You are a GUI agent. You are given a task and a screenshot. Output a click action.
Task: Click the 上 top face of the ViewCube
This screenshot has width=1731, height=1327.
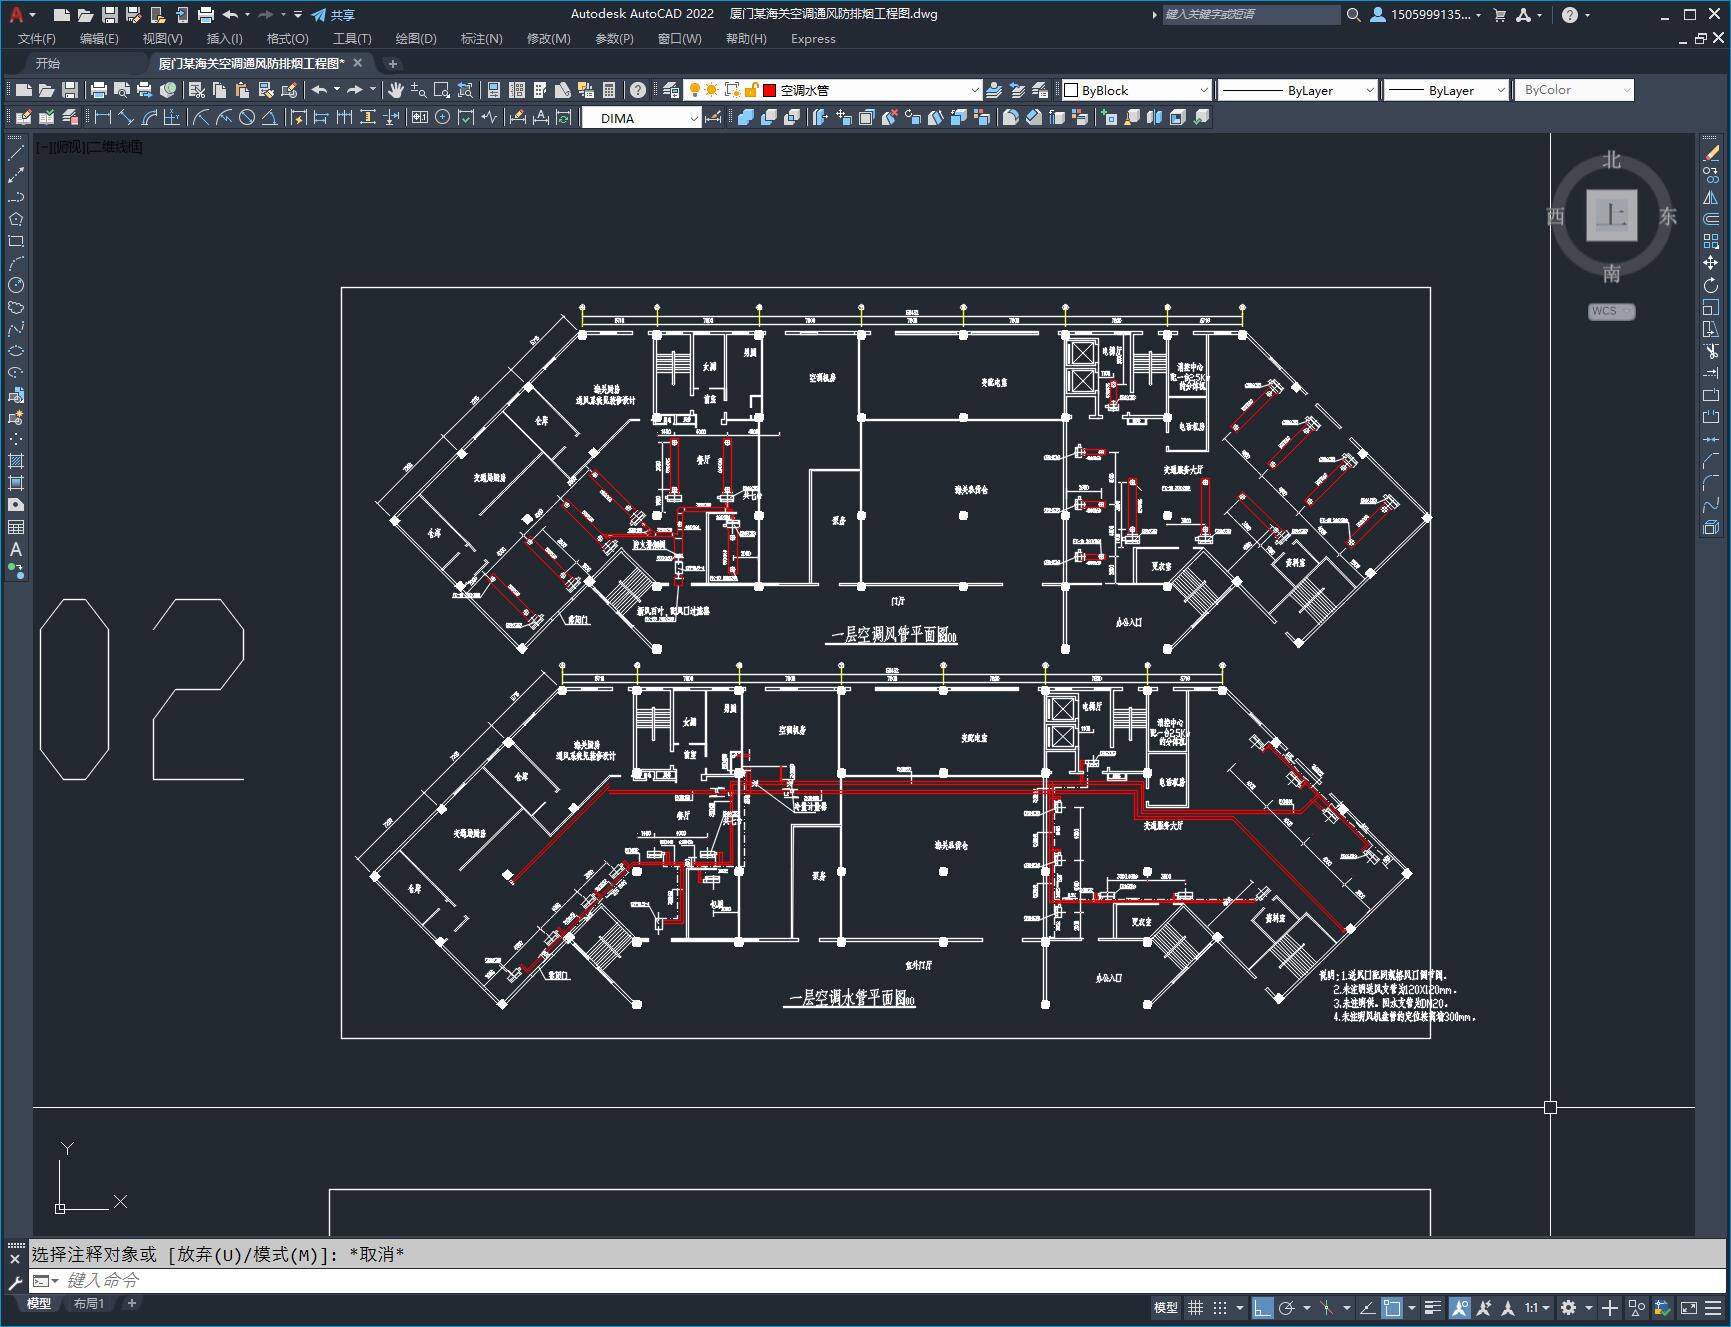[x=1611, y=215]
